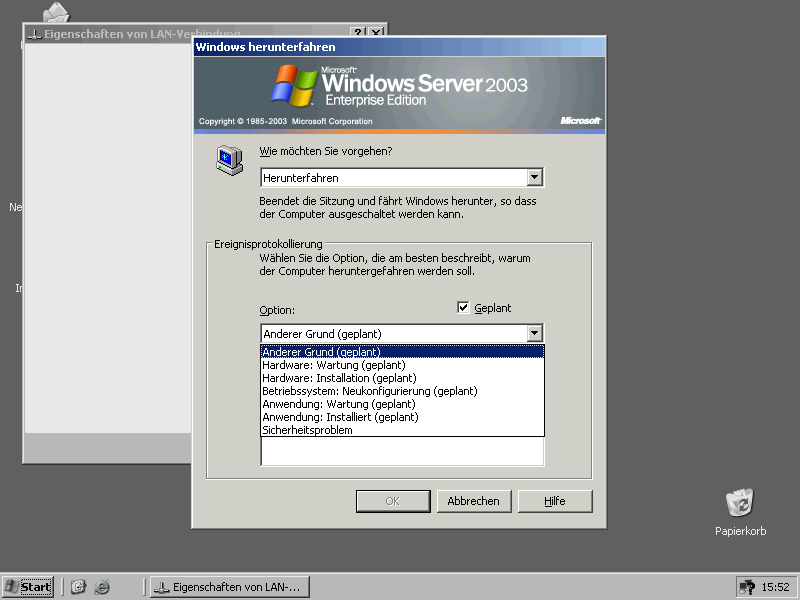
Task: Open the Start menu
Action: [28, 587]
